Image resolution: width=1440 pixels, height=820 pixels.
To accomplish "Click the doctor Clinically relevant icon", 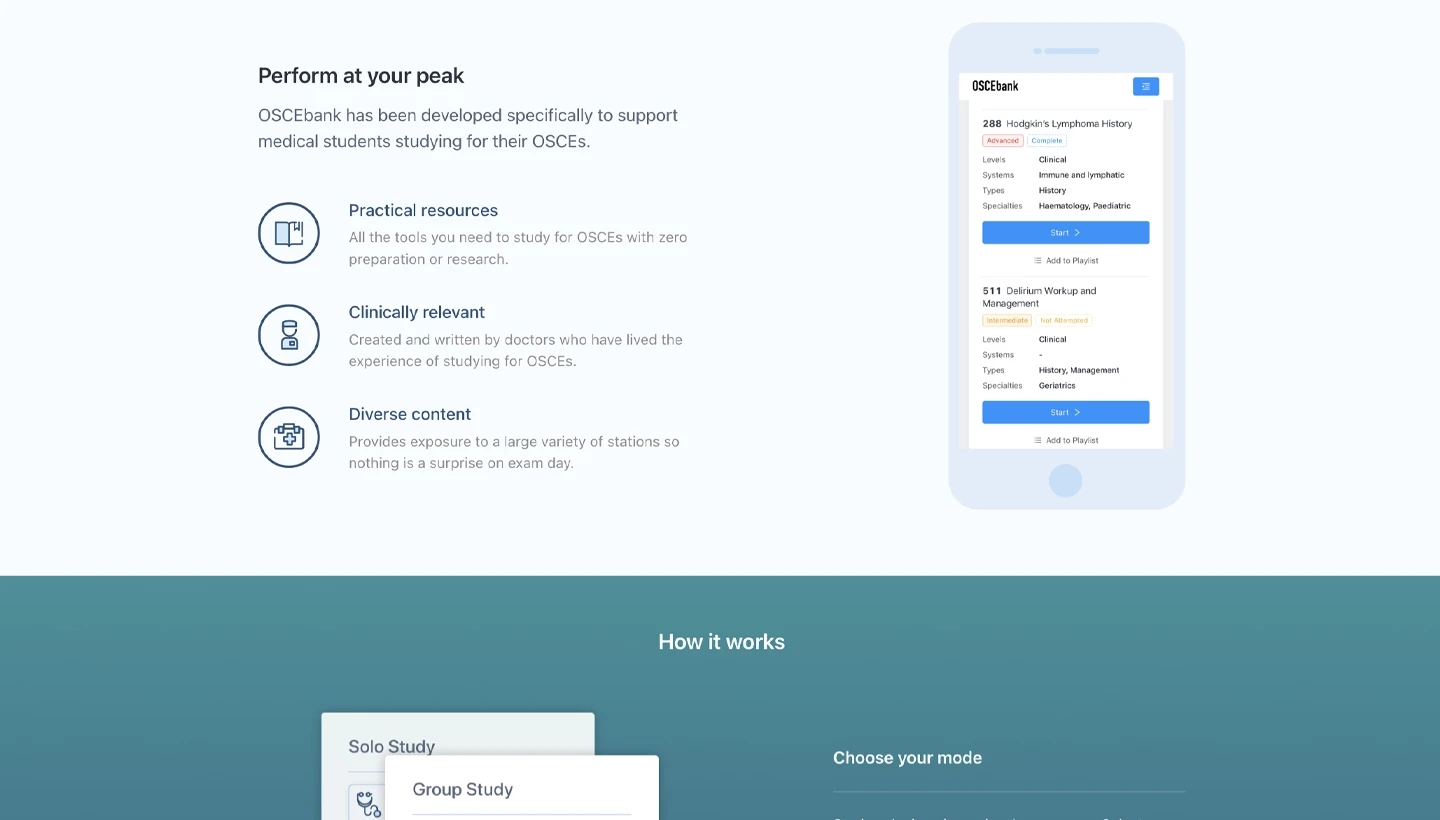I will pos(289,335).
